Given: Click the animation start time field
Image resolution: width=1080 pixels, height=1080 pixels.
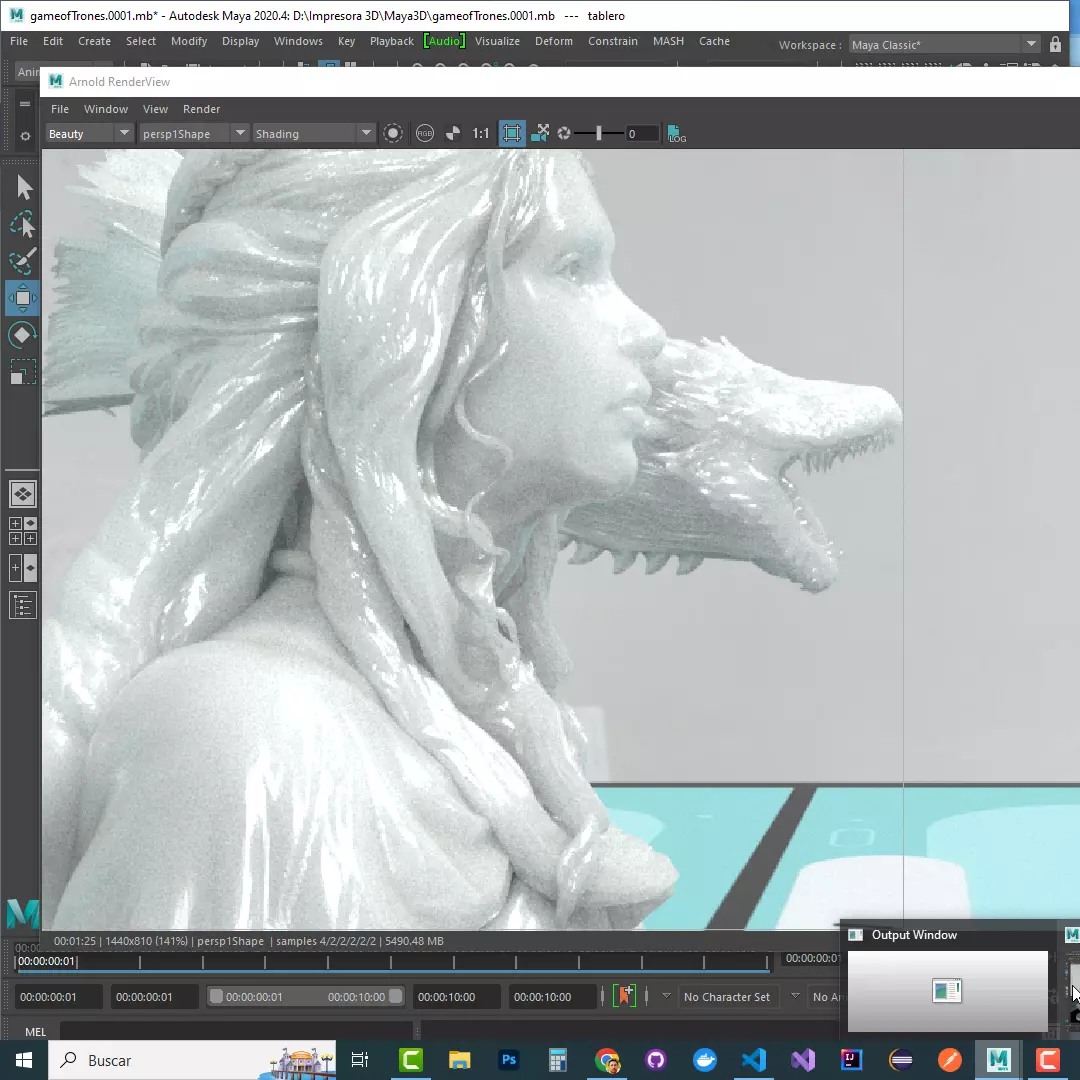Looking at the screenshot, I should click(59, 997).
